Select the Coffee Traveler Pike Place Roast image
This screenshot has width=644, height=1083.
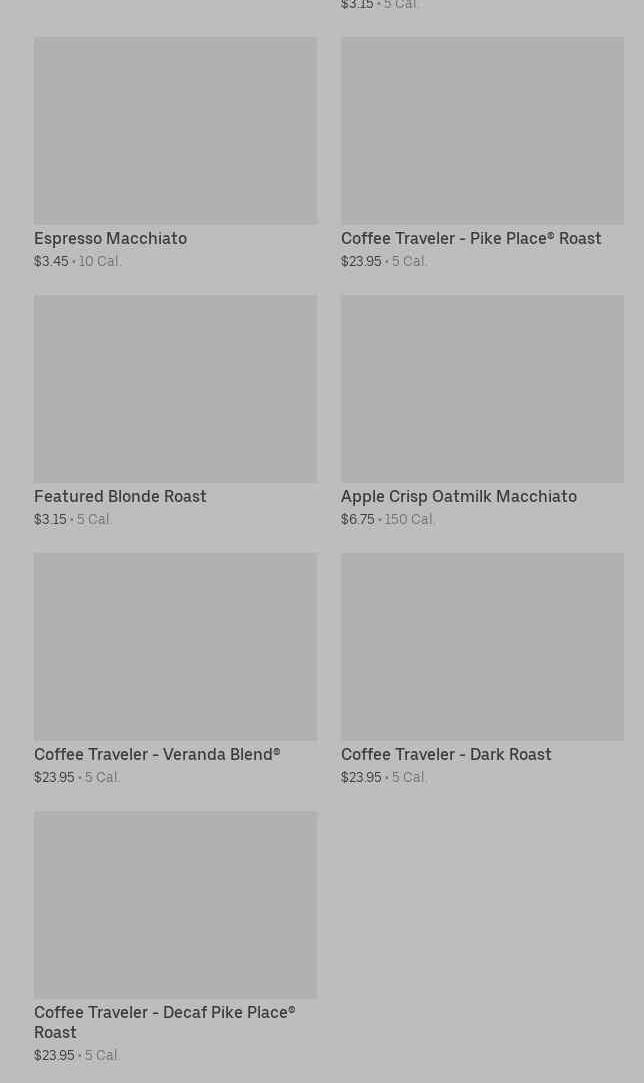[482, 131]
